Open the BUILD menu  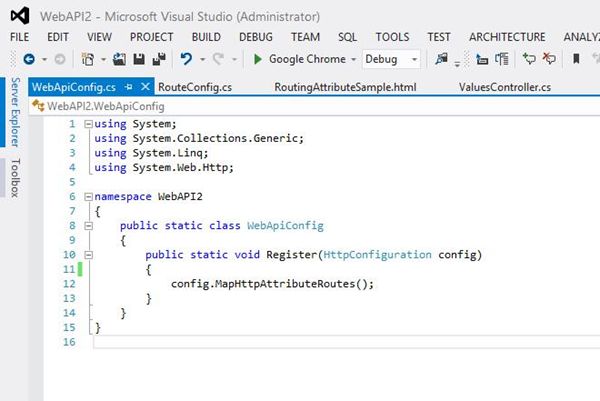coord(206,37)
